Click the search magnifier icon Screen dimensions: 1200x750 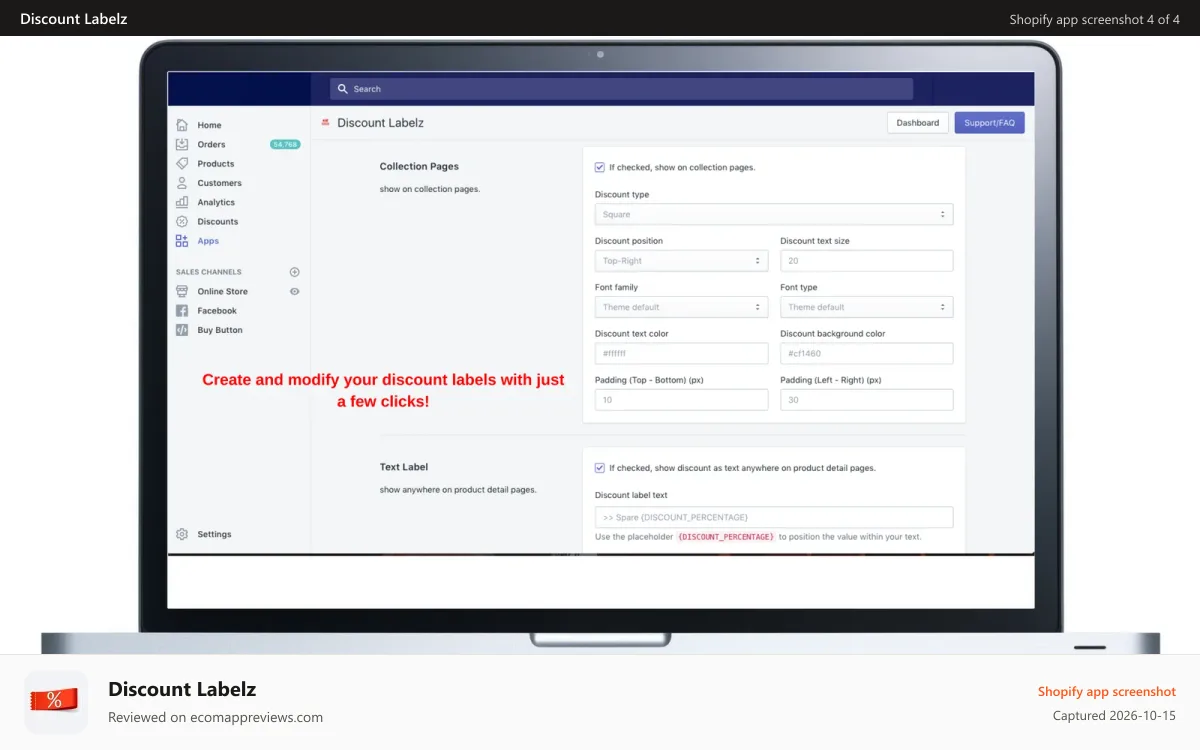(x=343, y=89)
